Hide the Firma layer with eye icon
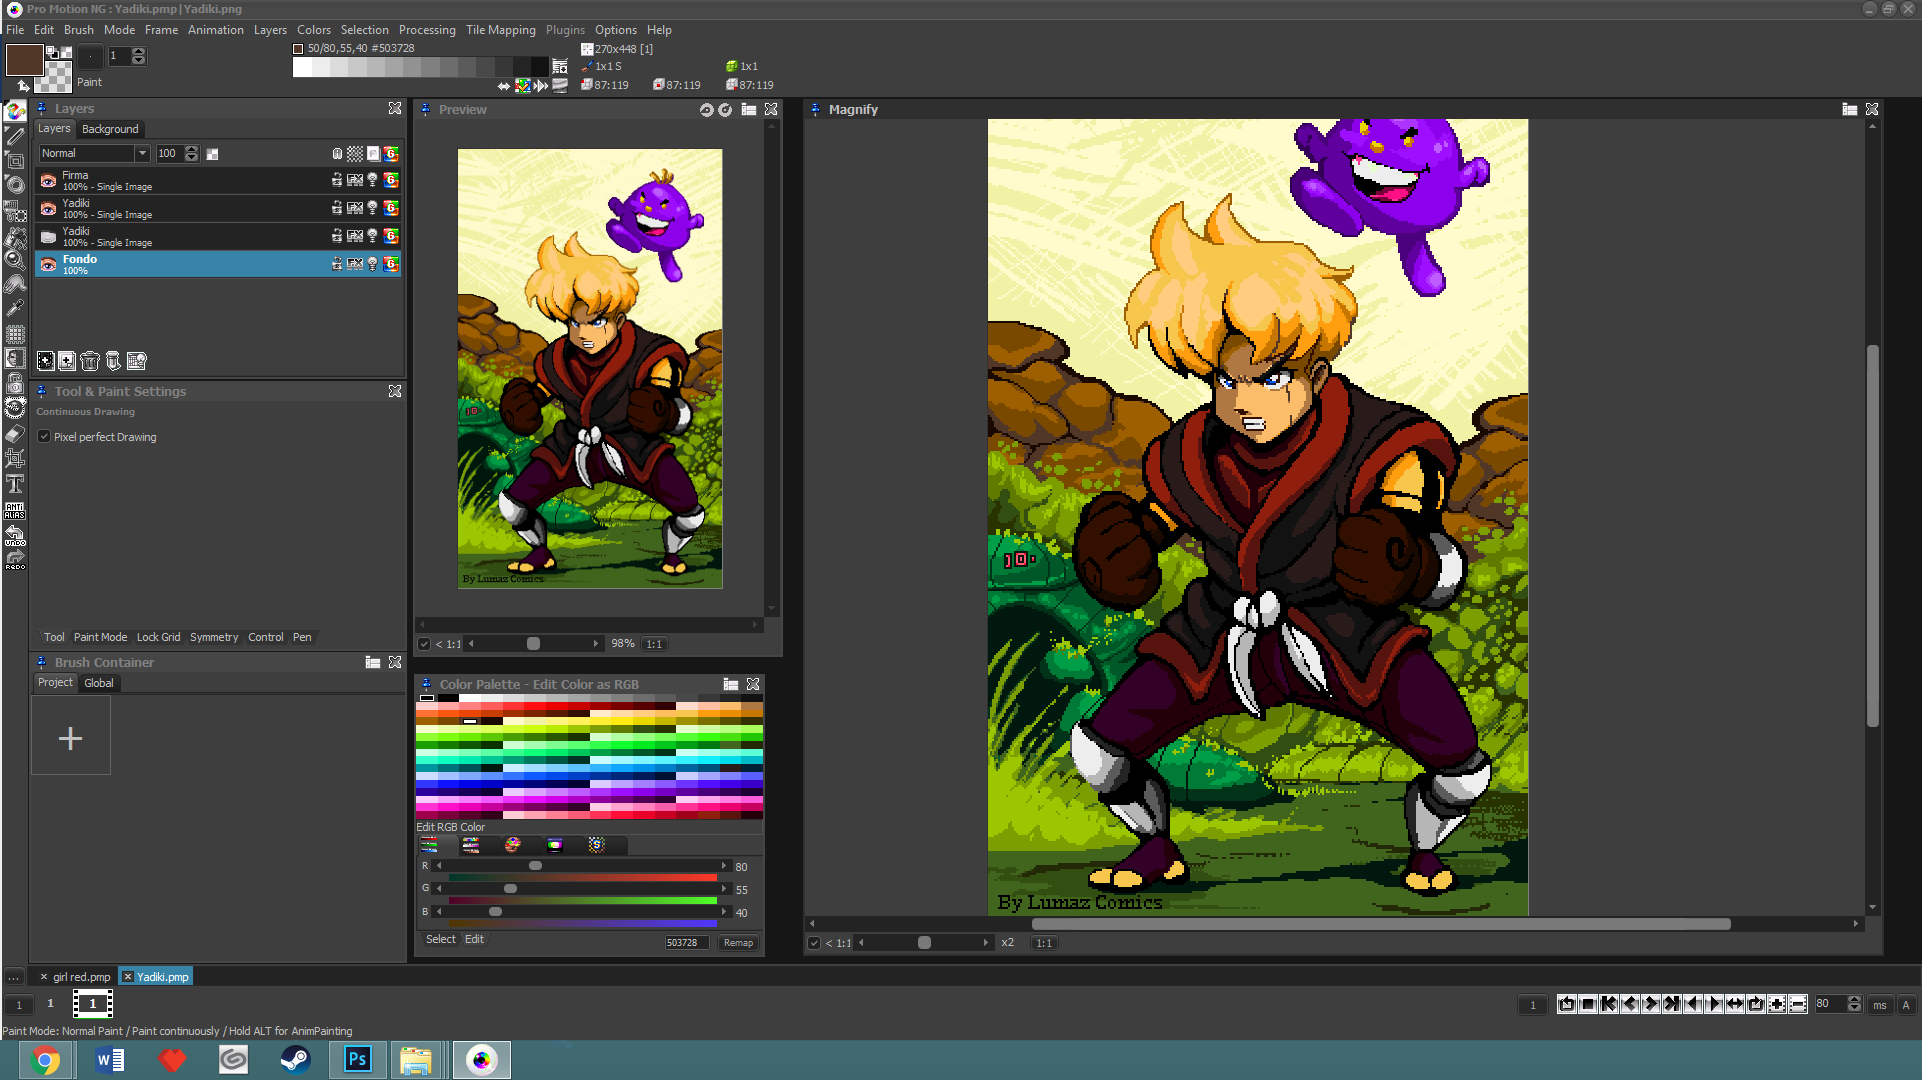 (x=48, y=181)
